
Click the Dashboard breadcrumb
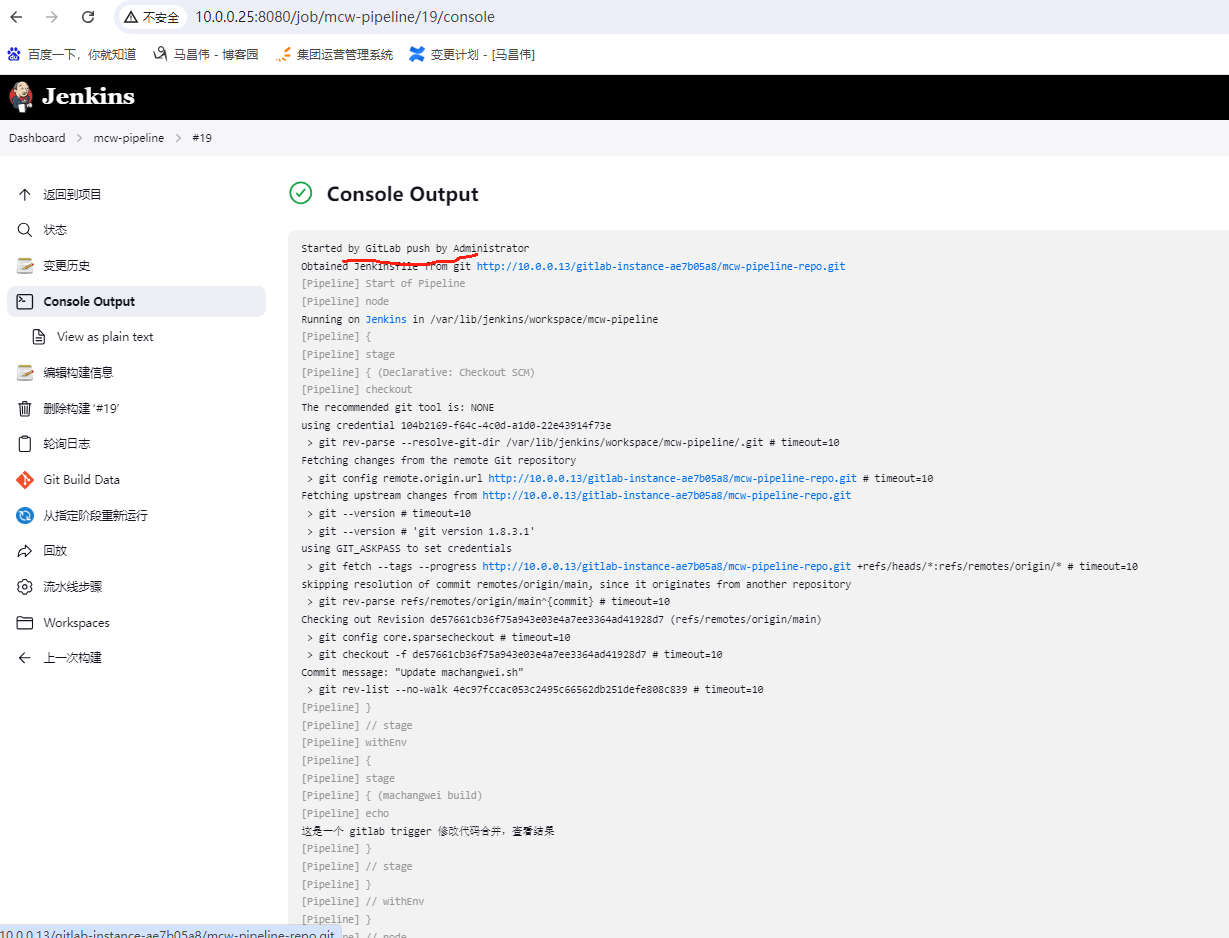37,138
